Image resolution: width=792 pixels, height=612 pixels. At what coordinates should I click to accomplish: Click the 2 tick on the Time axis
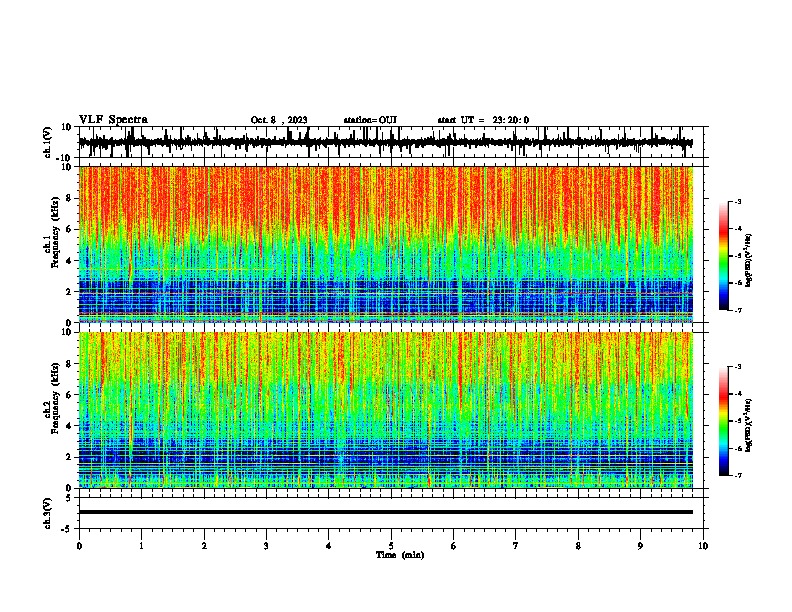(x=204, y=546)
